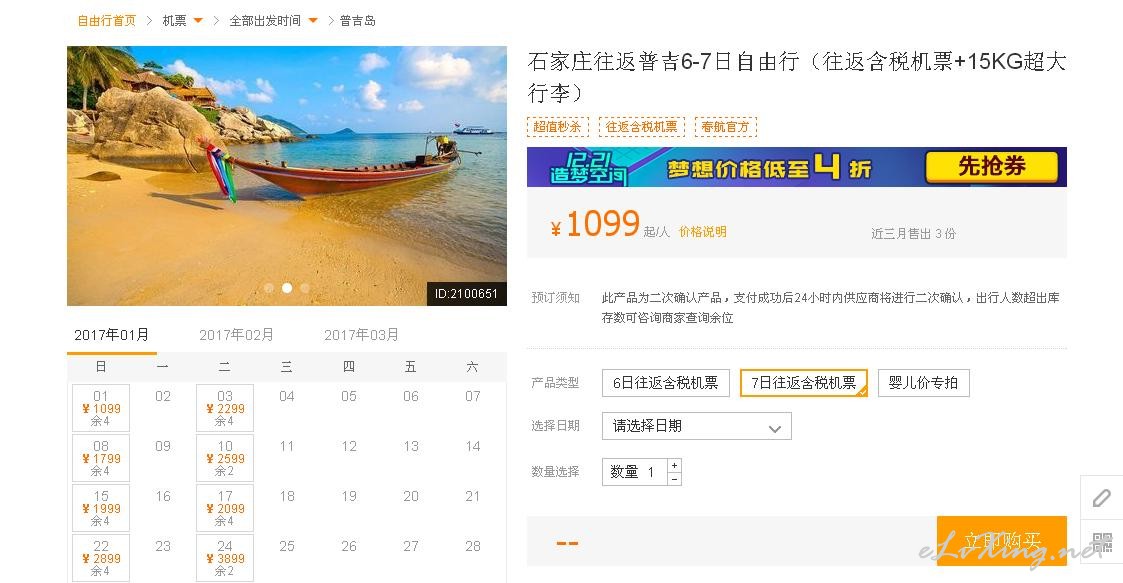Expand the 全部出发时间 dropdown arrow
The image size is (1123, 583).
[313, 21]
